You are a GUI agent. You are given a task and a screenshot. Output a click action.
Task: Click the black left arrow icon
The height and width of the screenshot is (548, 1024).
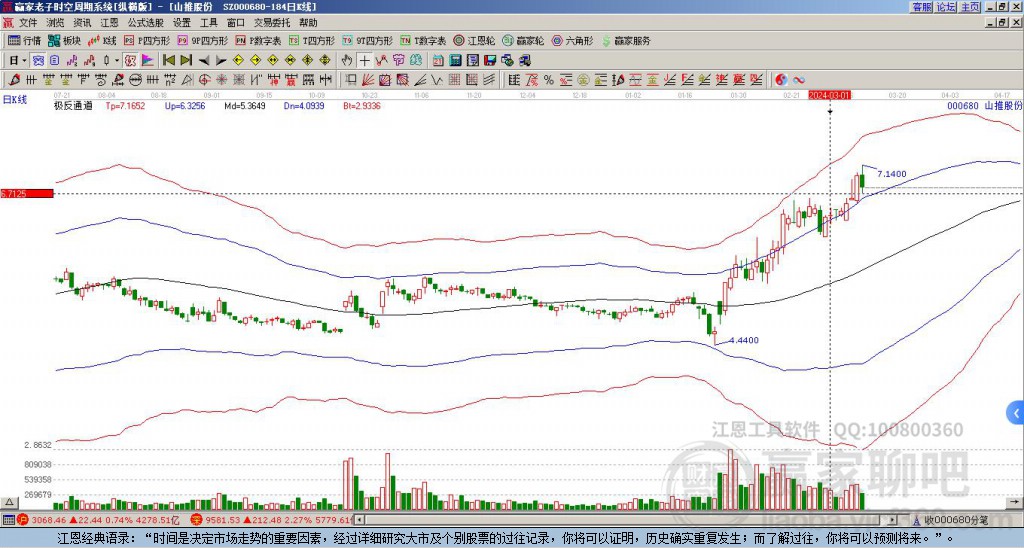coord(204,61)
